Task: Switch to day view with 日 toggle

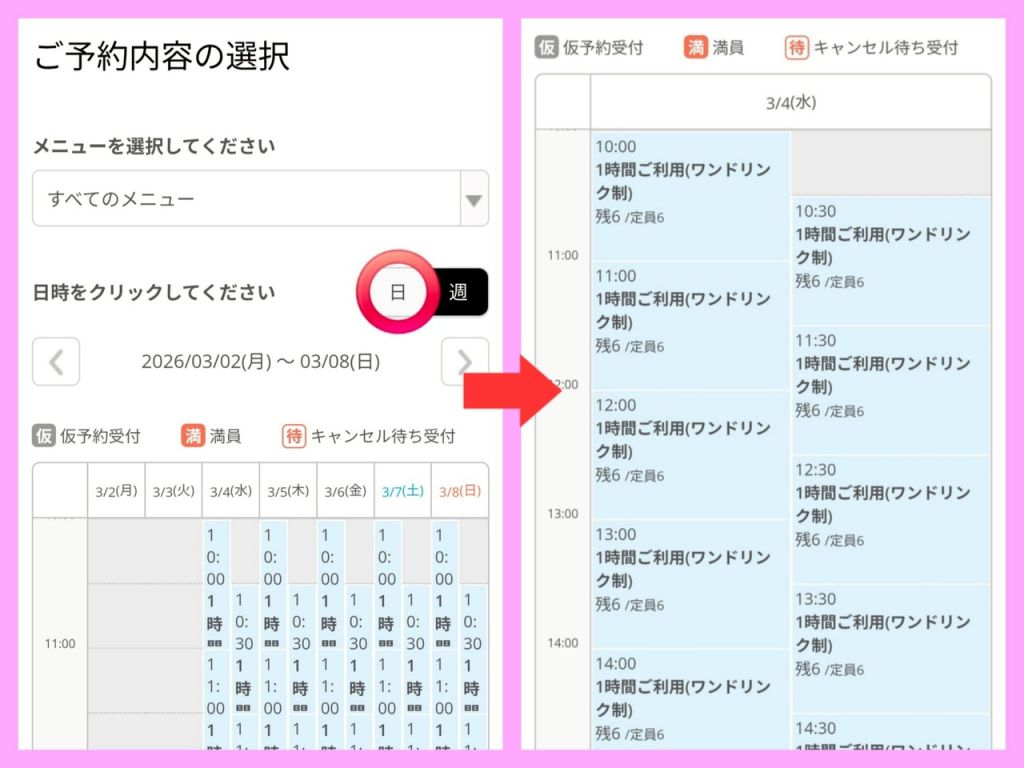Action: point(397,292)
